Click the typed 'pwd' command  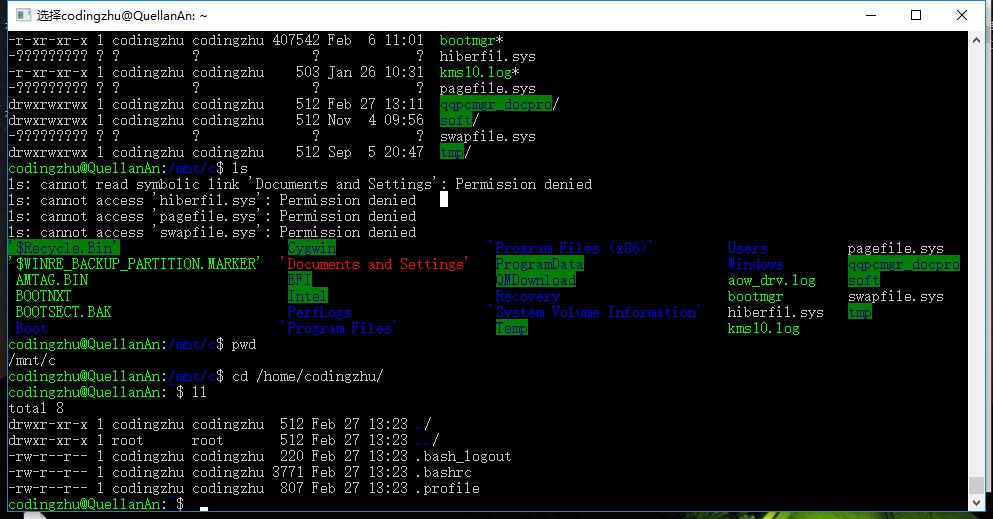click(x=244, y=344)
